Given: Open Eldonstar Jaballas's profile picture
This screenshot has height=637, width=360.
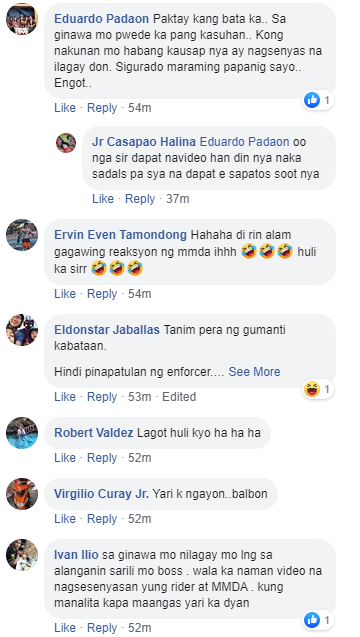Looking at the screenshot, I should coord(22,329).
